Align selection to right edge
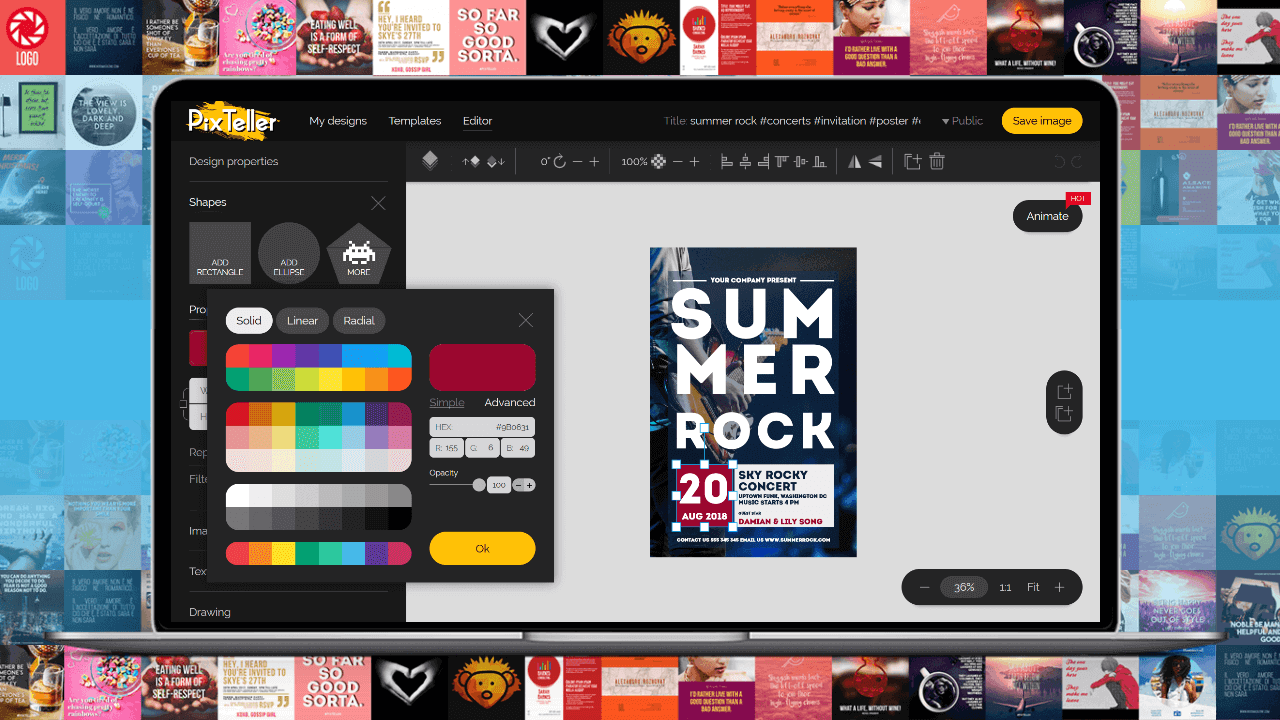 763,161
